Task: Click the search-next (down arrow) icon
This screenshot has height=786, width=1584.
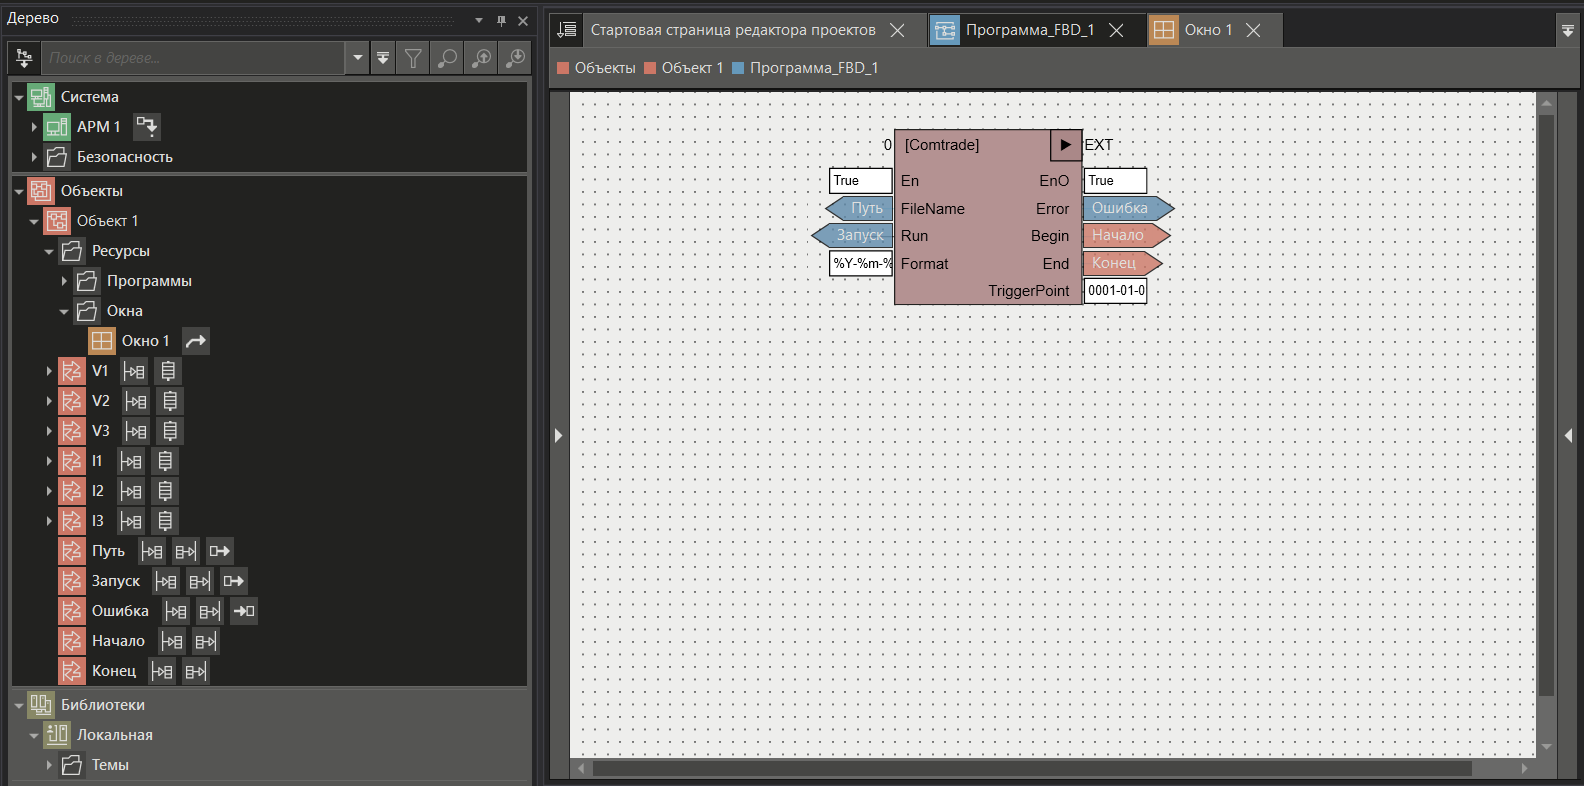Action: point(515,59)
